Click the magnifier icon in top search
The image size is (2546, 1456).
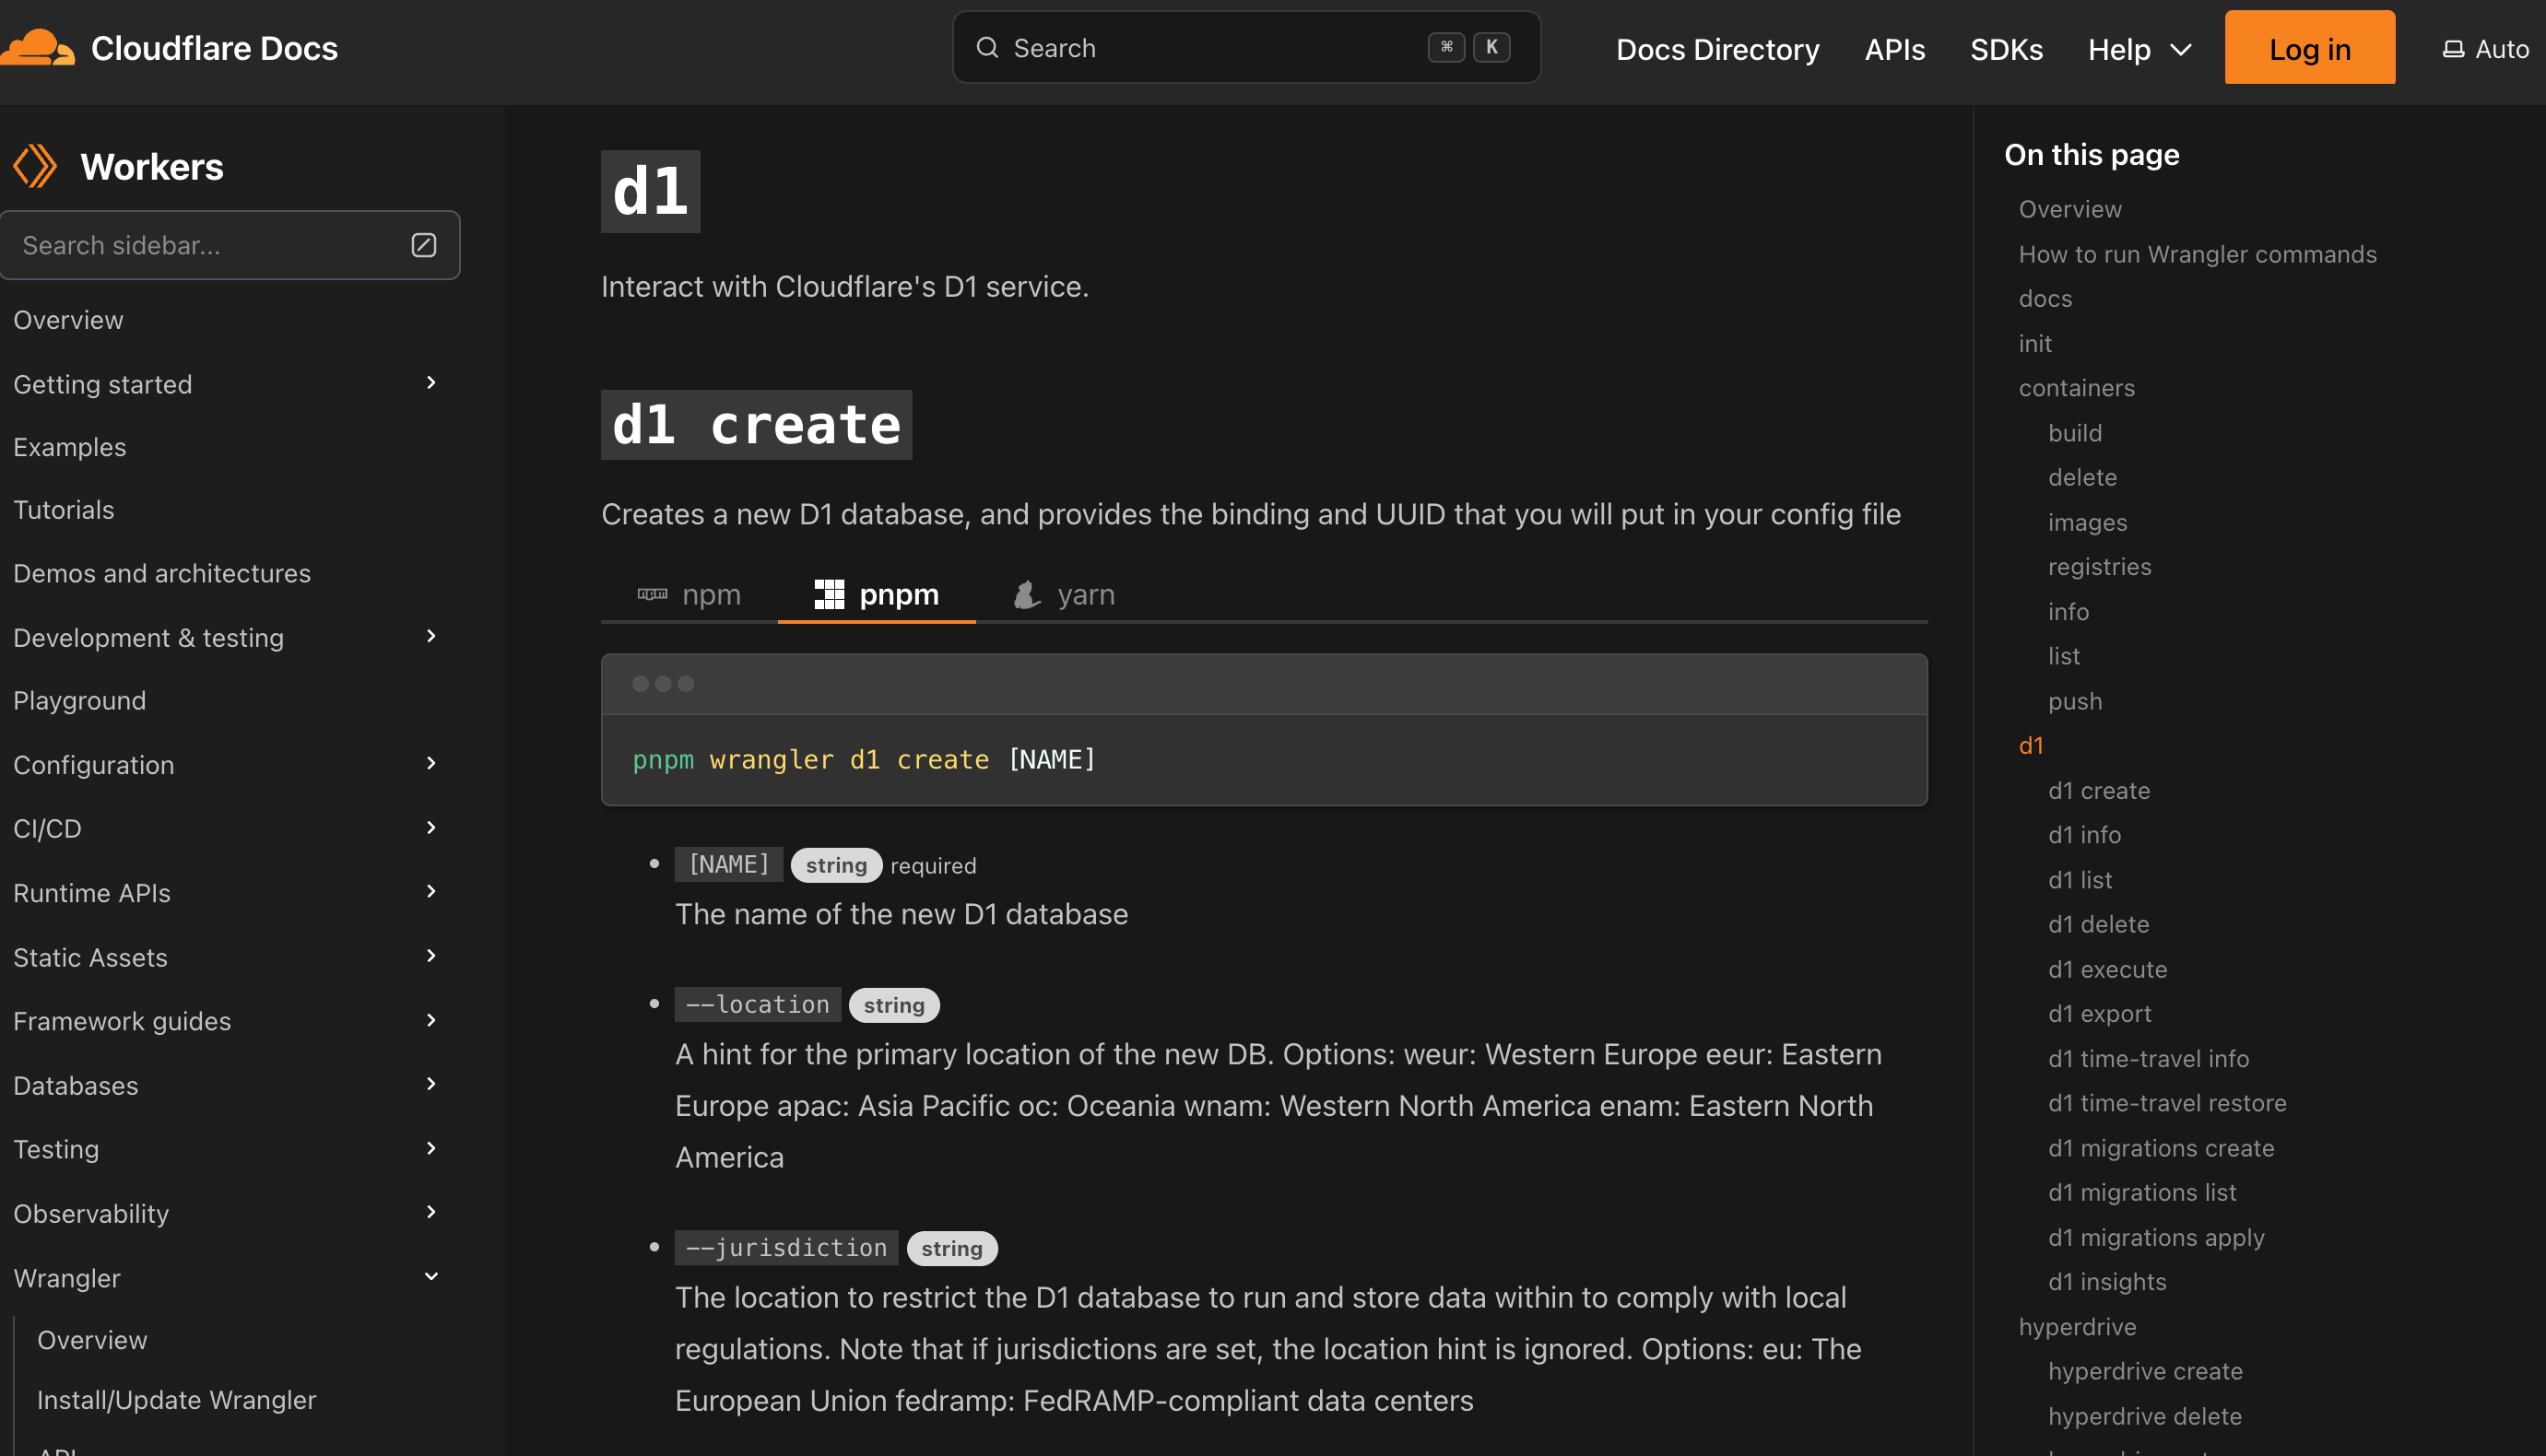click(987, 48)
